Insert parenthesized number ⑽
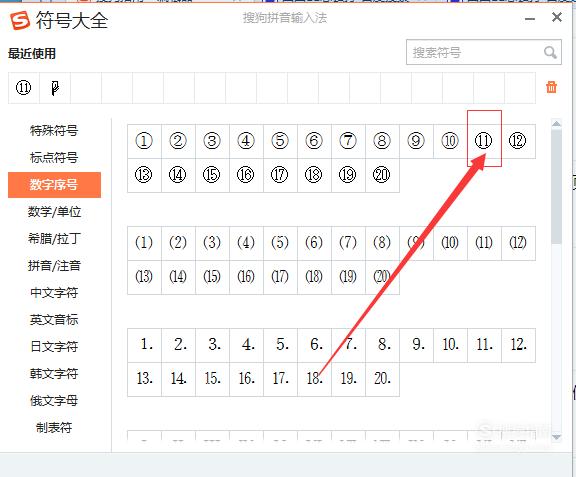Screen dimensions: 576x477 click(x=450, y=243)
